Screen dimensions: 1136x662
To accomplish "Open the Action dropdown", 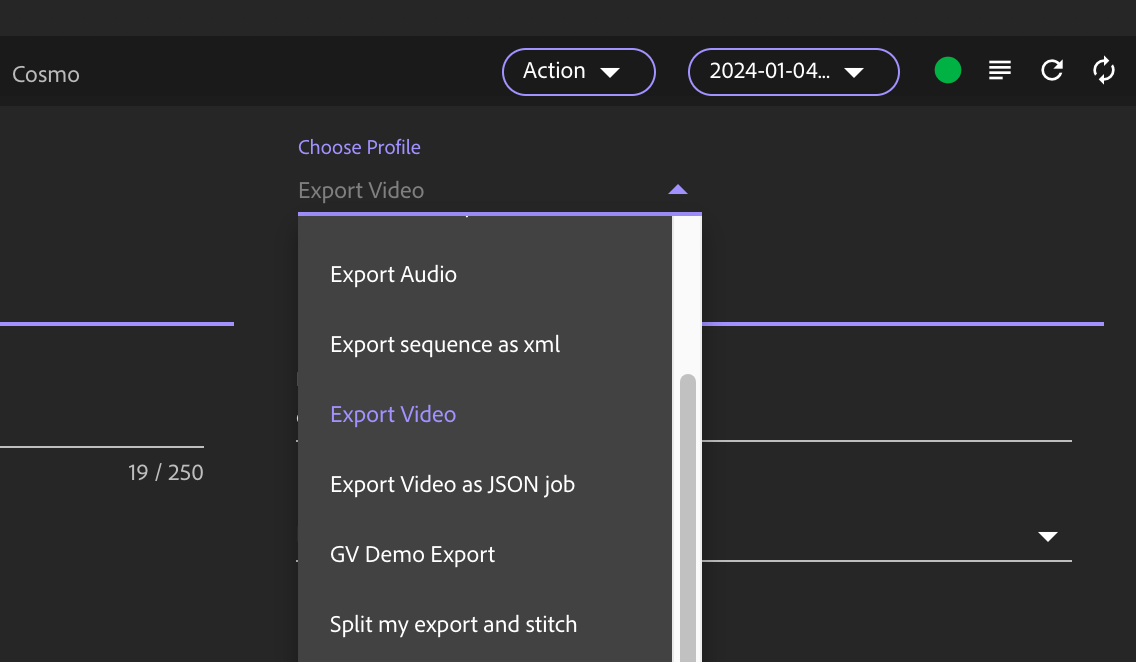I will click(578, 72).
